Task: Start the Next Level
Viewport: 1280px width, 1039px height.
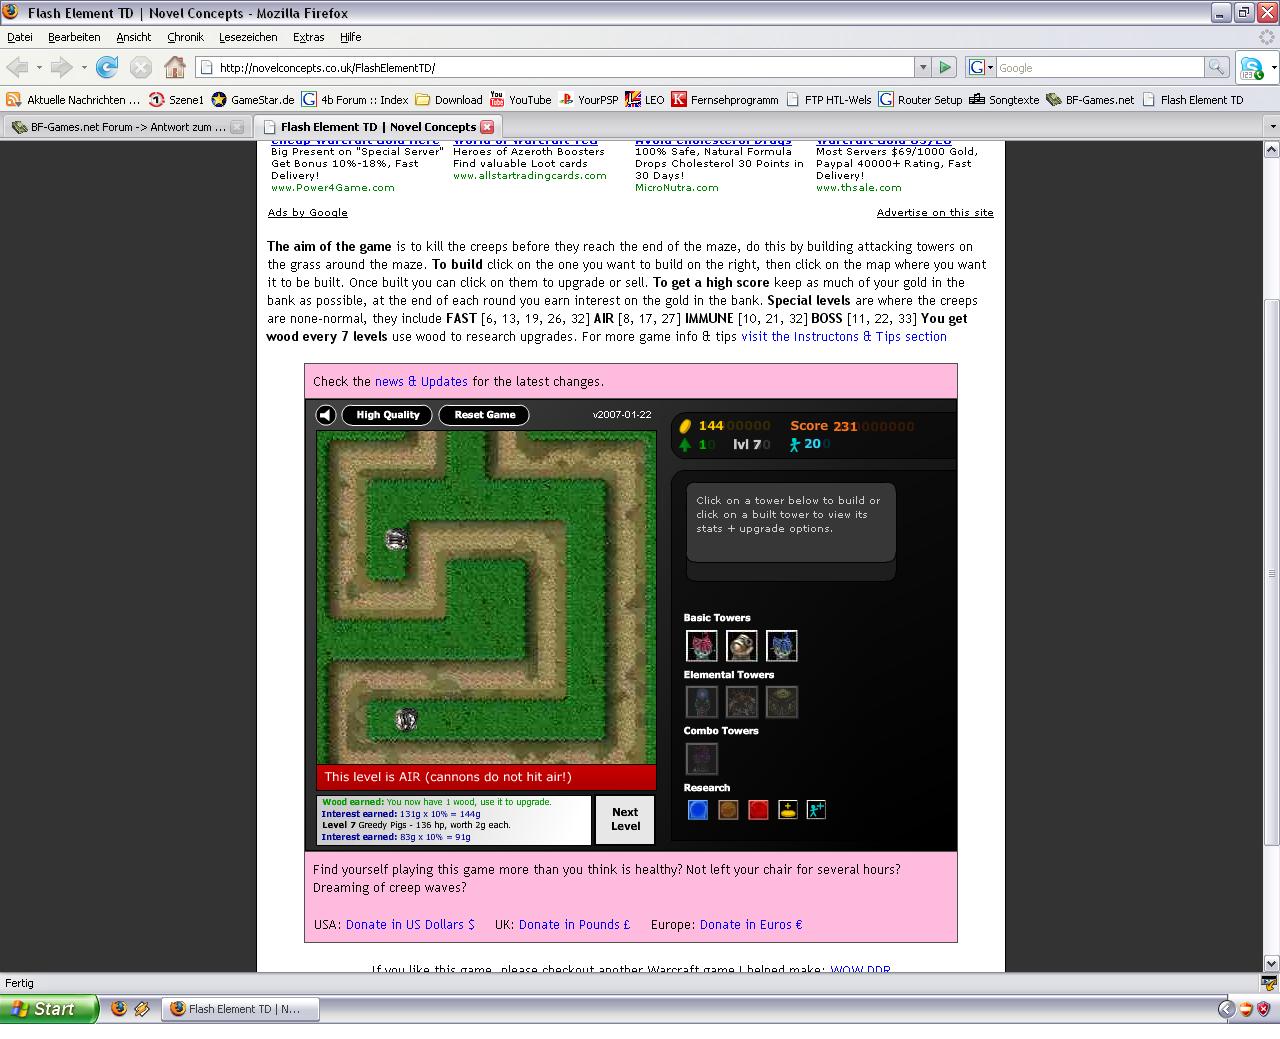Action: [625, 820]
